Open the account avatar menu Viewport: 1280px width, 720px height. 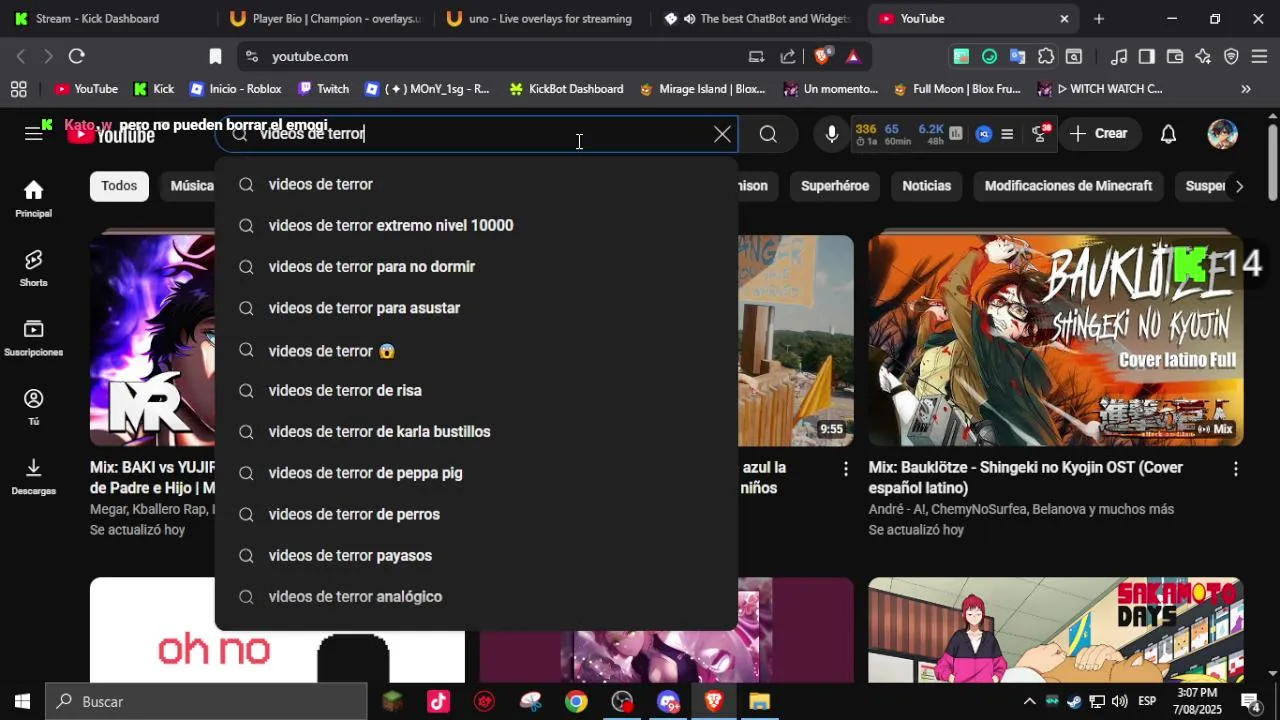tap(1222, 134)
